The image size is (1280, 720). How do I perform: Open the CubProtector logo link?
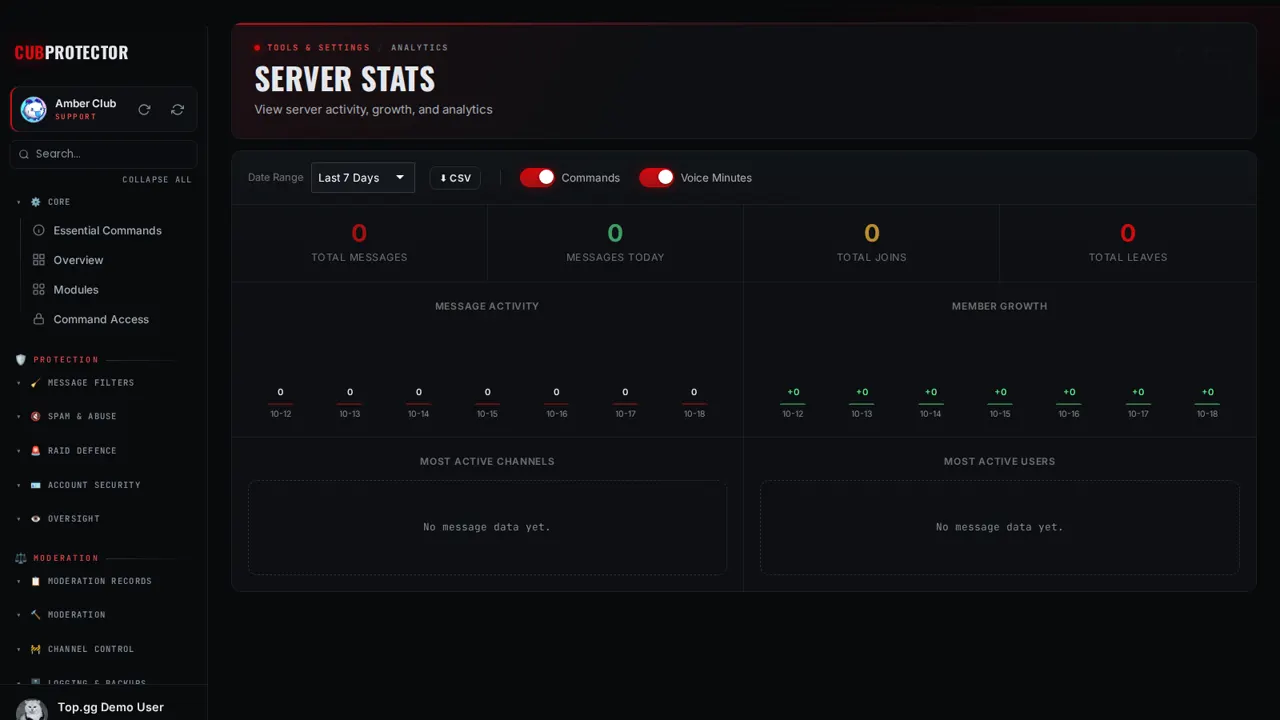(71, 53)
